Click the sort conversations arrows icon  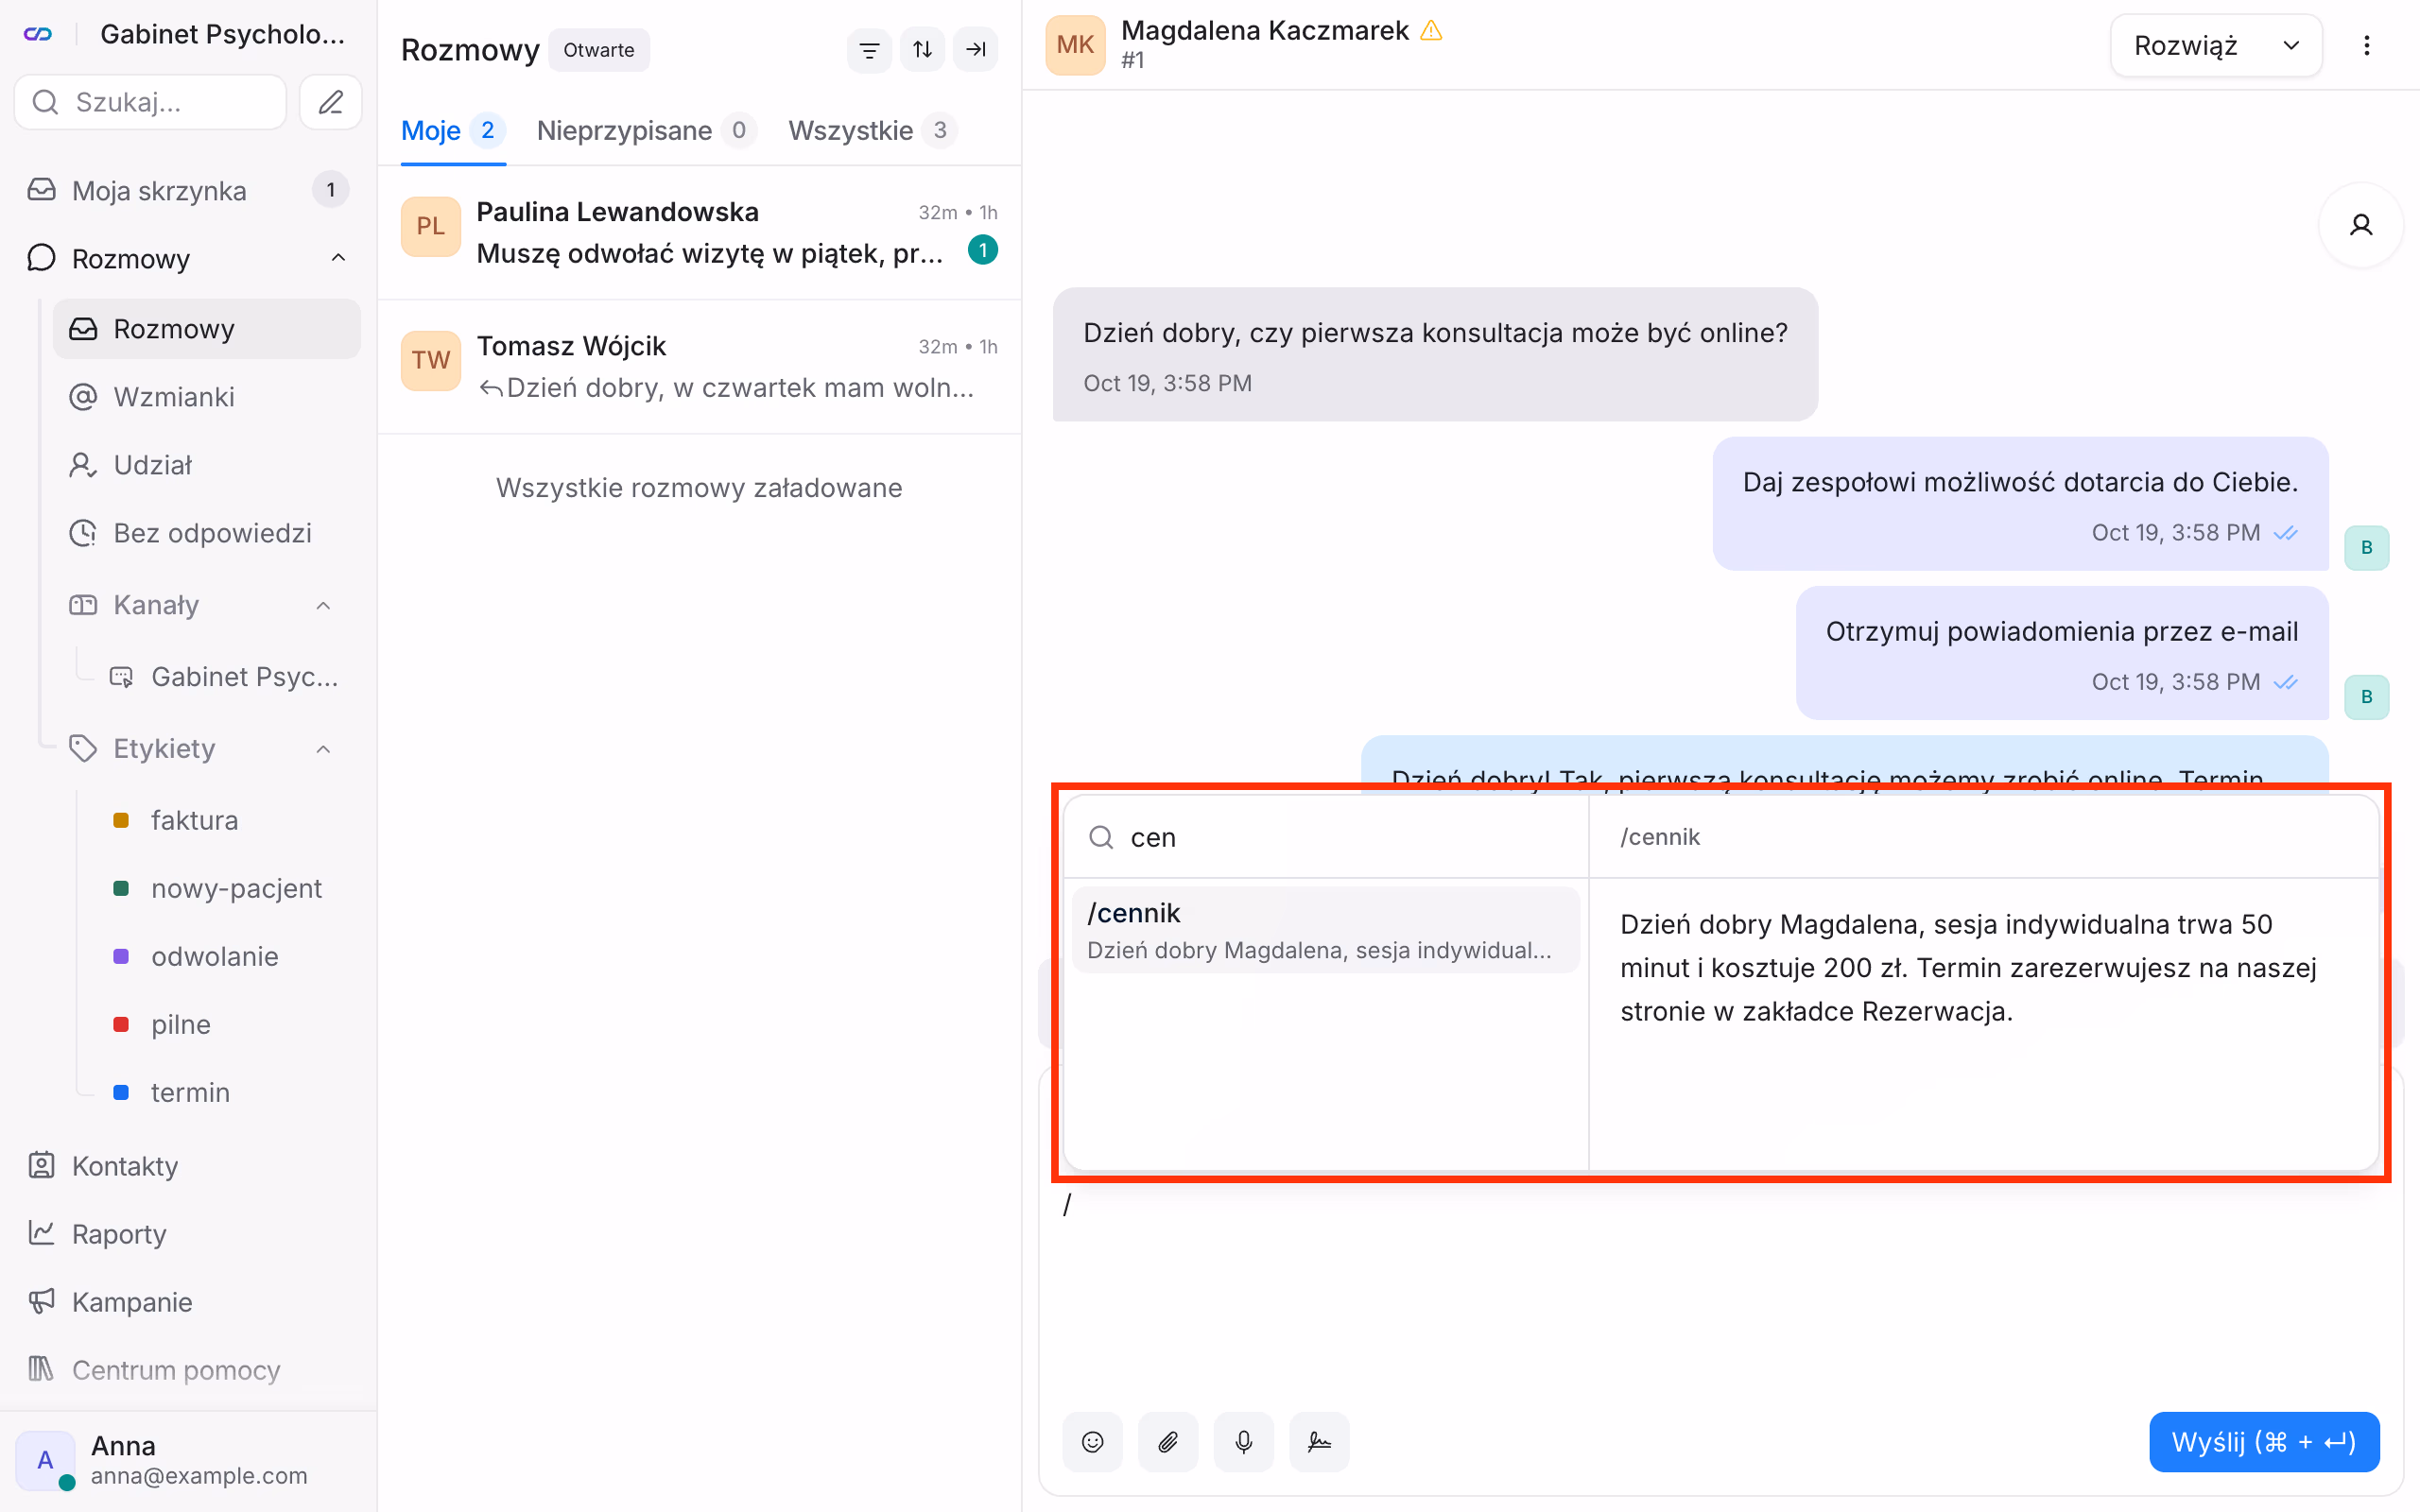coord(922,49)
